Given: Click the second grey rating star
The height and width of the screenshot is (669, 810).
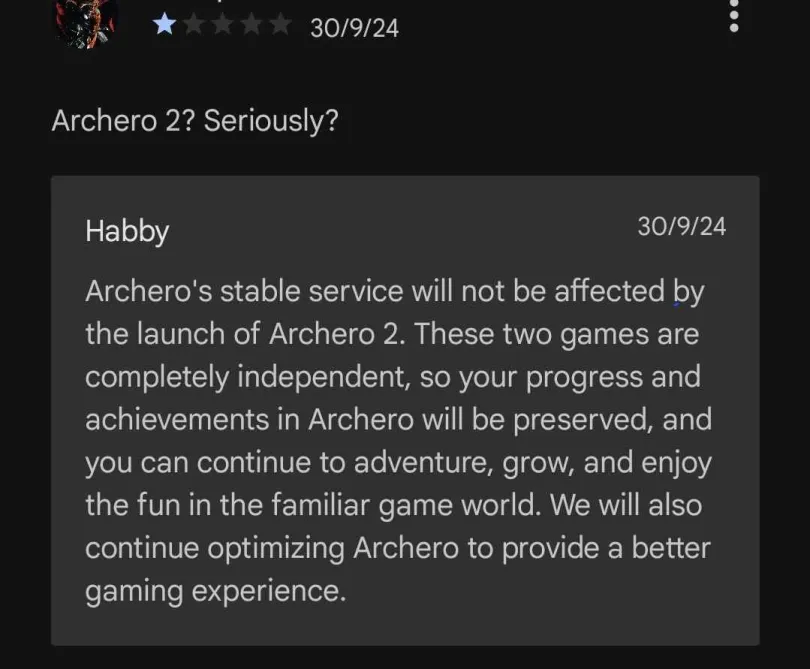Looking at the screenshot, I should pos(193,24).
